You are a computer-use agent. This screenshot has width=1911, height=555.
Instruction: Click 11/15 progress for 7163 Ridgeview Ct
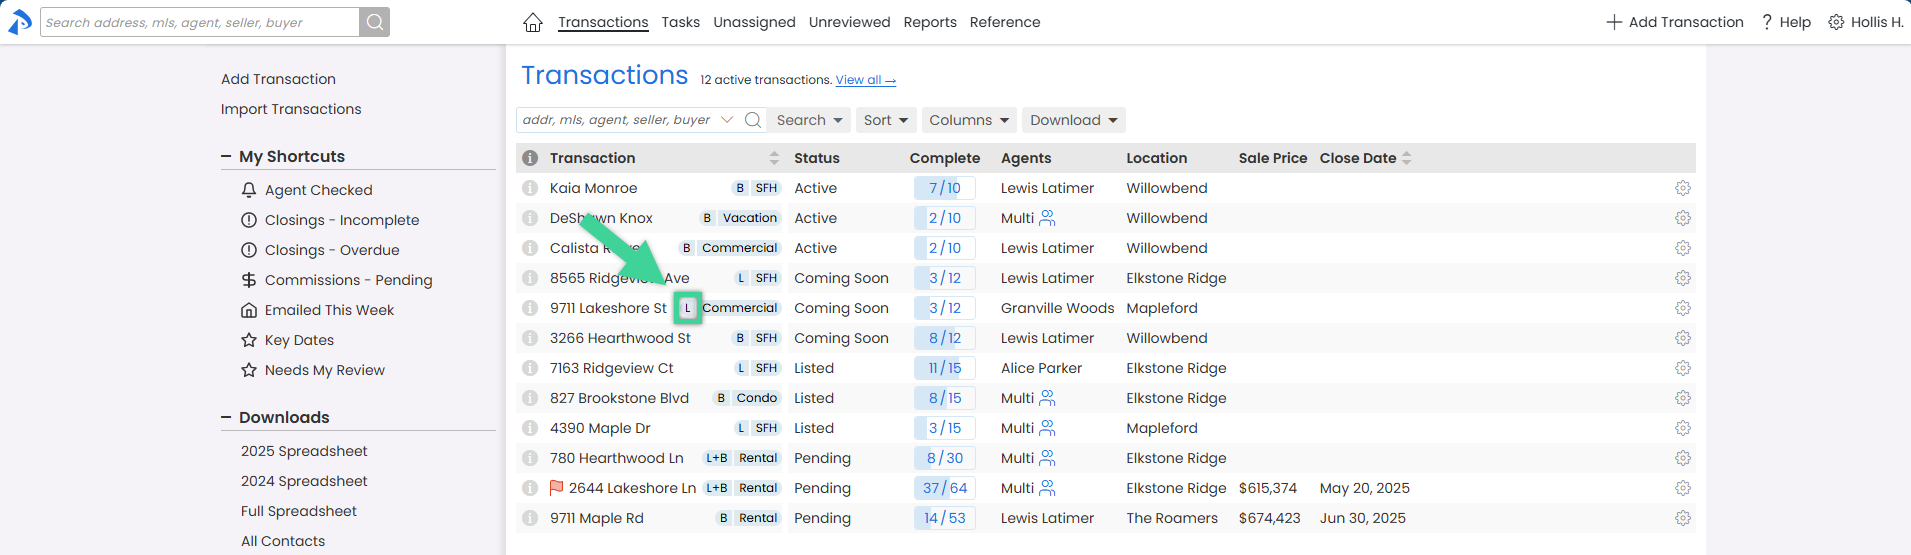tap(944, 368)
